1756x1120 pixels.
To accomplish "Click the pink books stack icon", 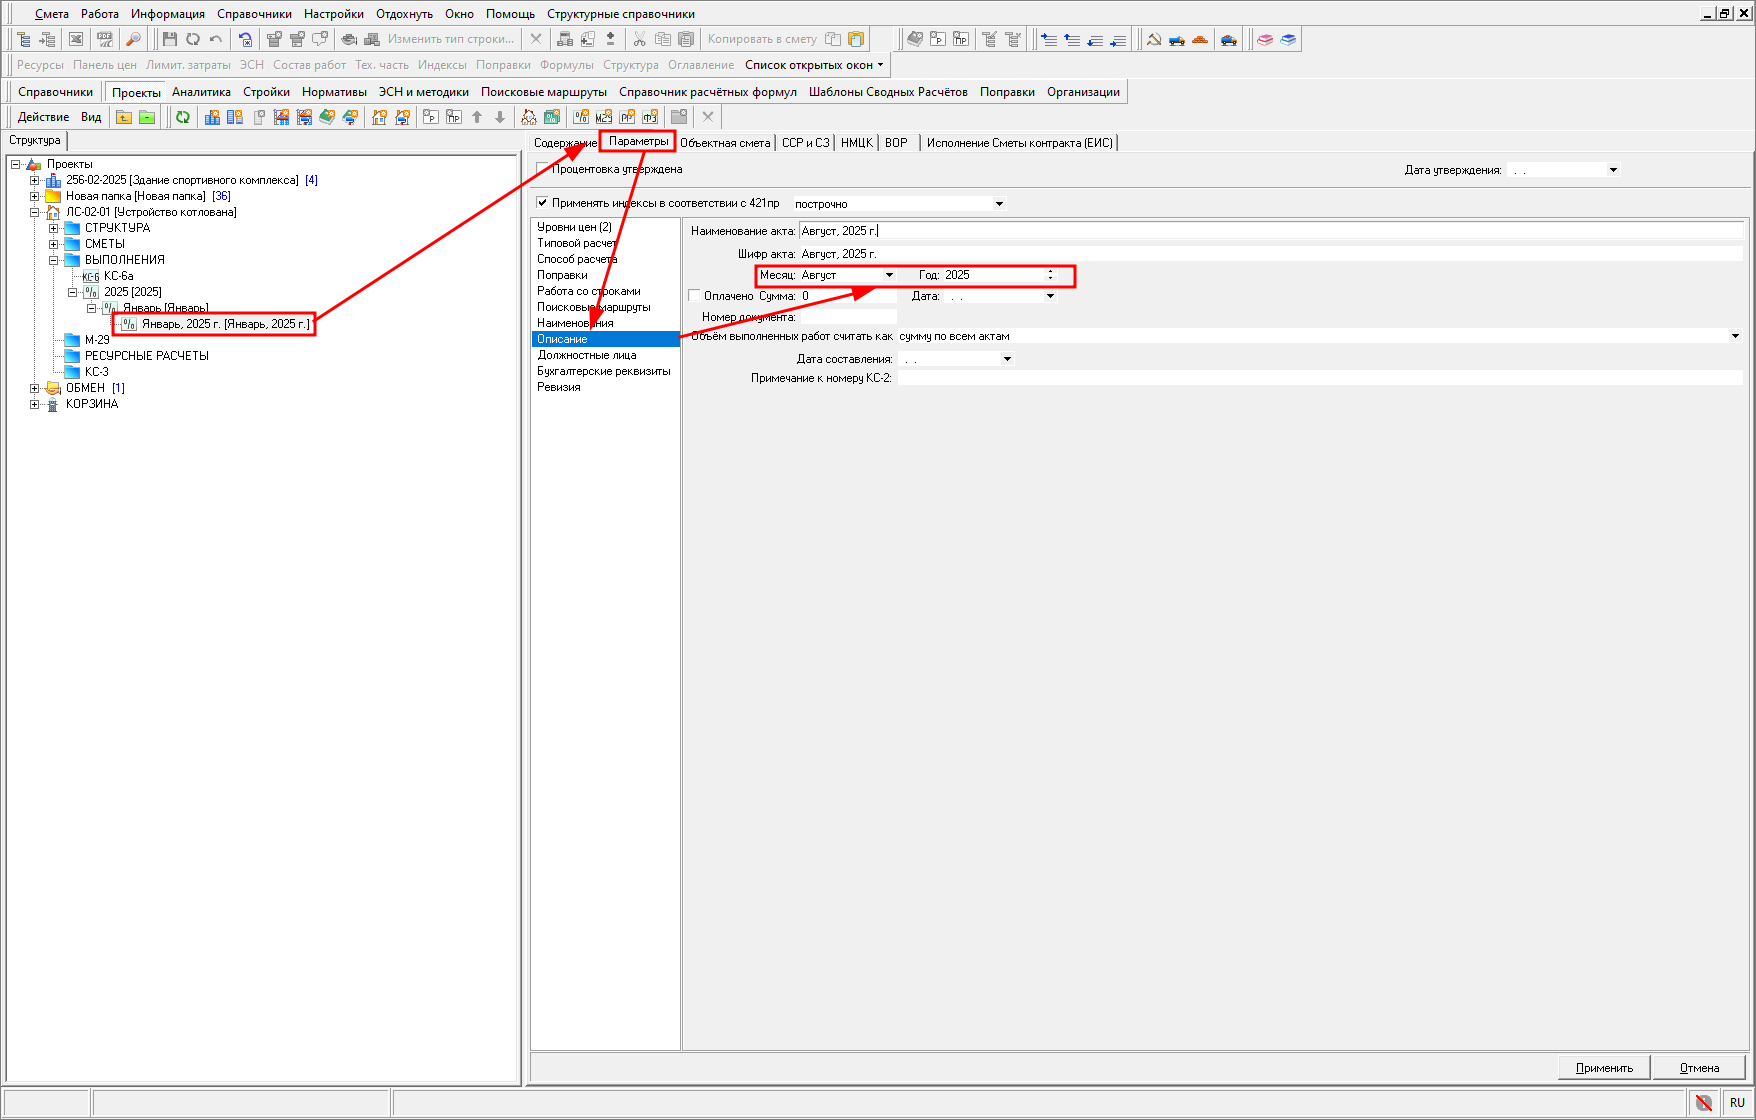I will pos(1265,39).
